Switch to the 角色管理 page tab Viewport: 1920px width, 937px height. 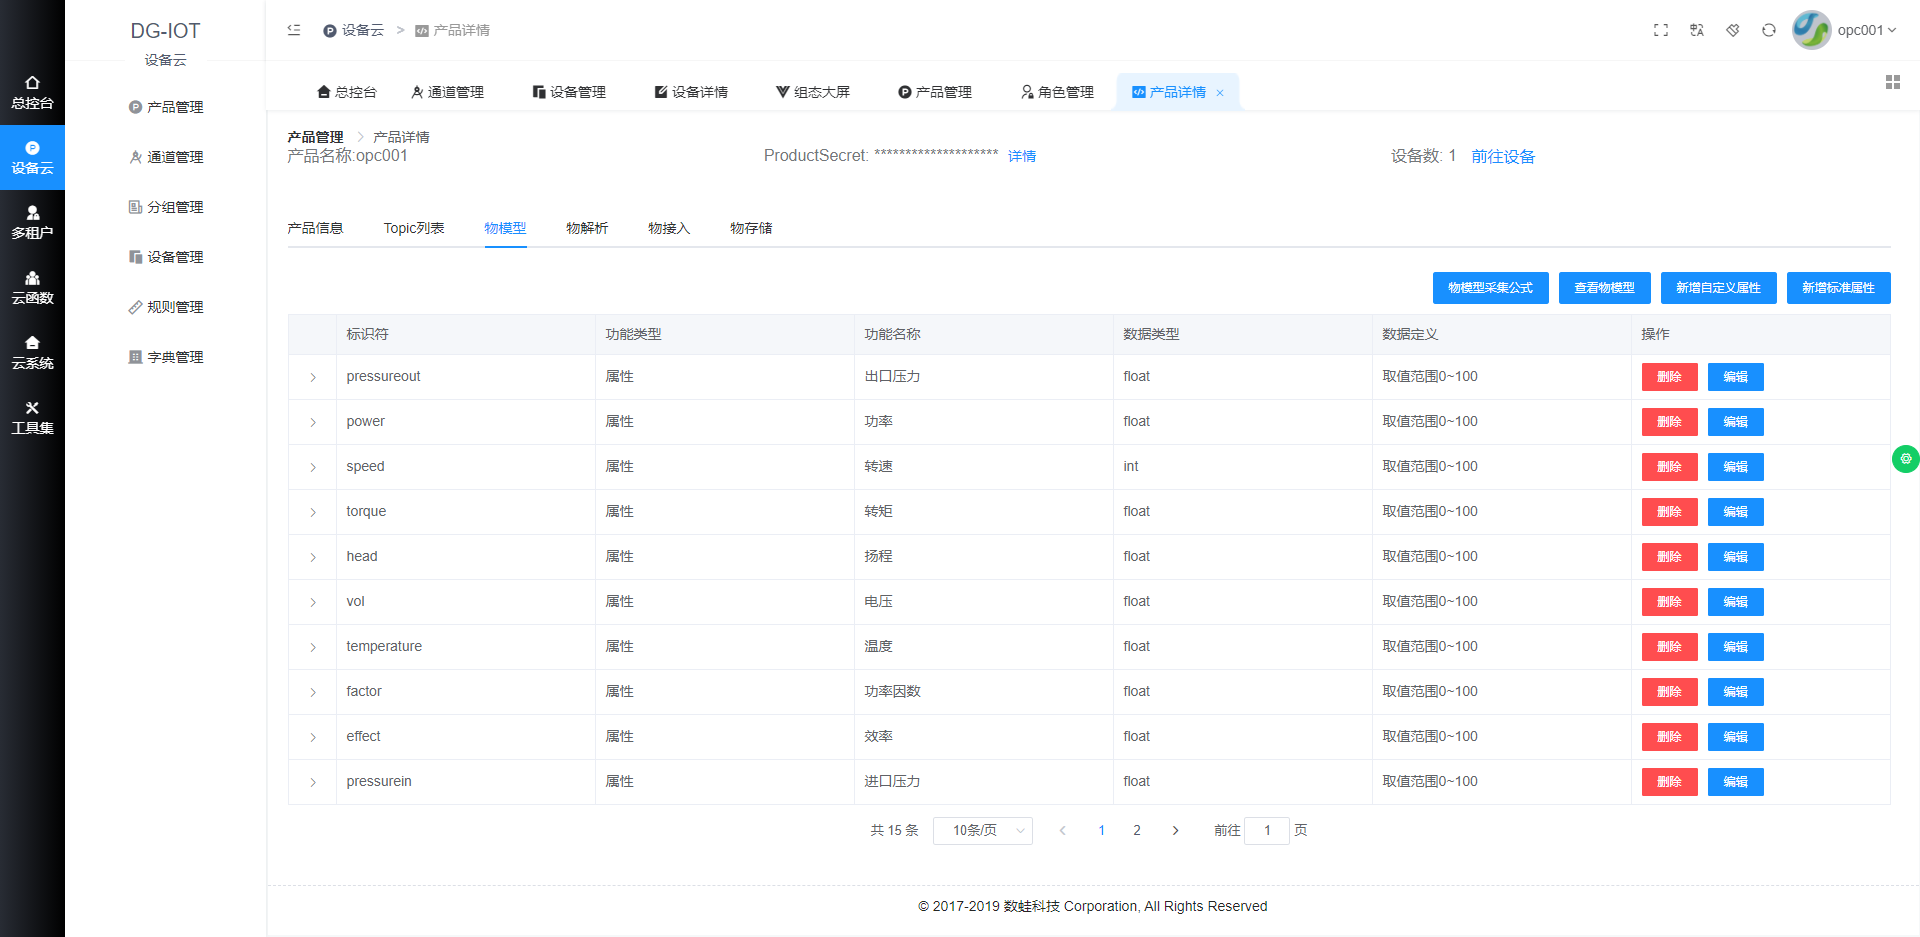point(1057,92)
